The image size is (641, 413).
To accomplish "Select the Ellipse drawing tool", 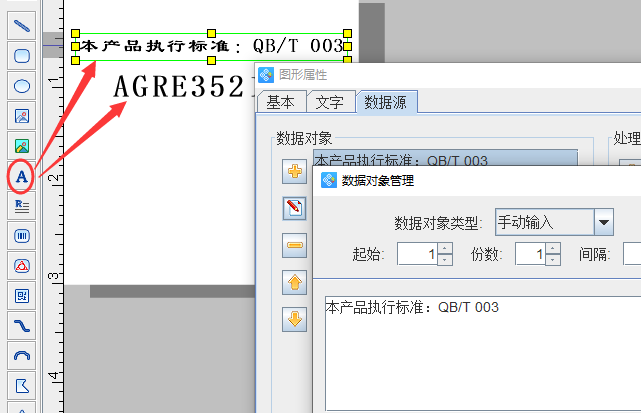I will pos(21,85).
